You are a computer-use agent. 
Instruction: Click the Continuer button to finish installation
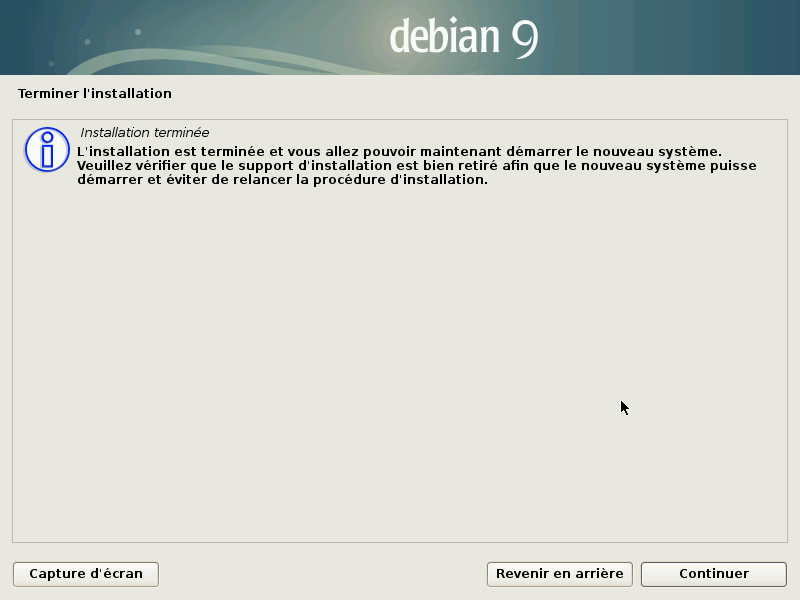click(713, 574)
